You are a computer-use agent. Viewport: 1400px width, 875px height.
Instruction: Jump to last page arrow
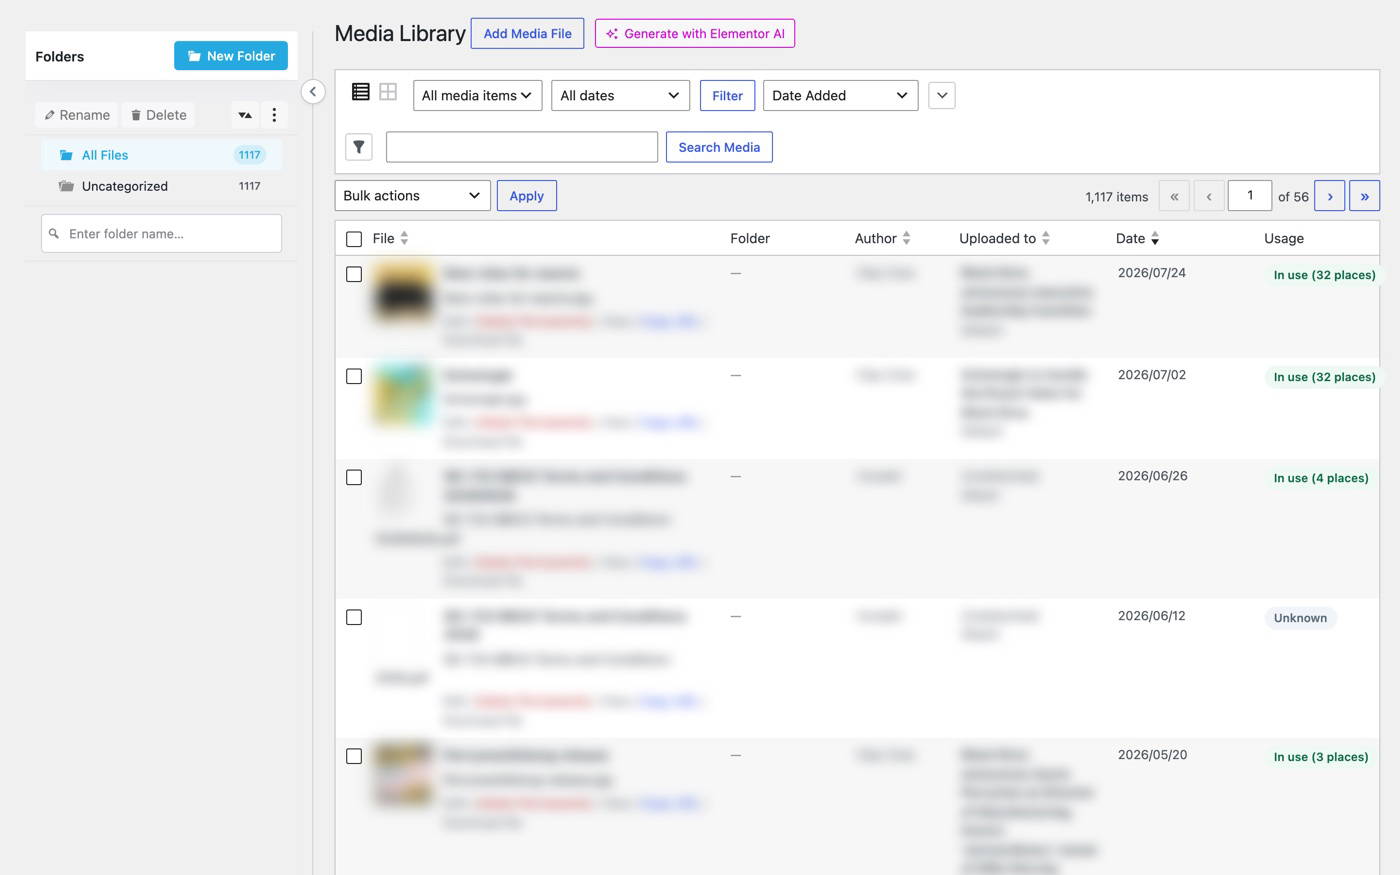[1364, 196]
